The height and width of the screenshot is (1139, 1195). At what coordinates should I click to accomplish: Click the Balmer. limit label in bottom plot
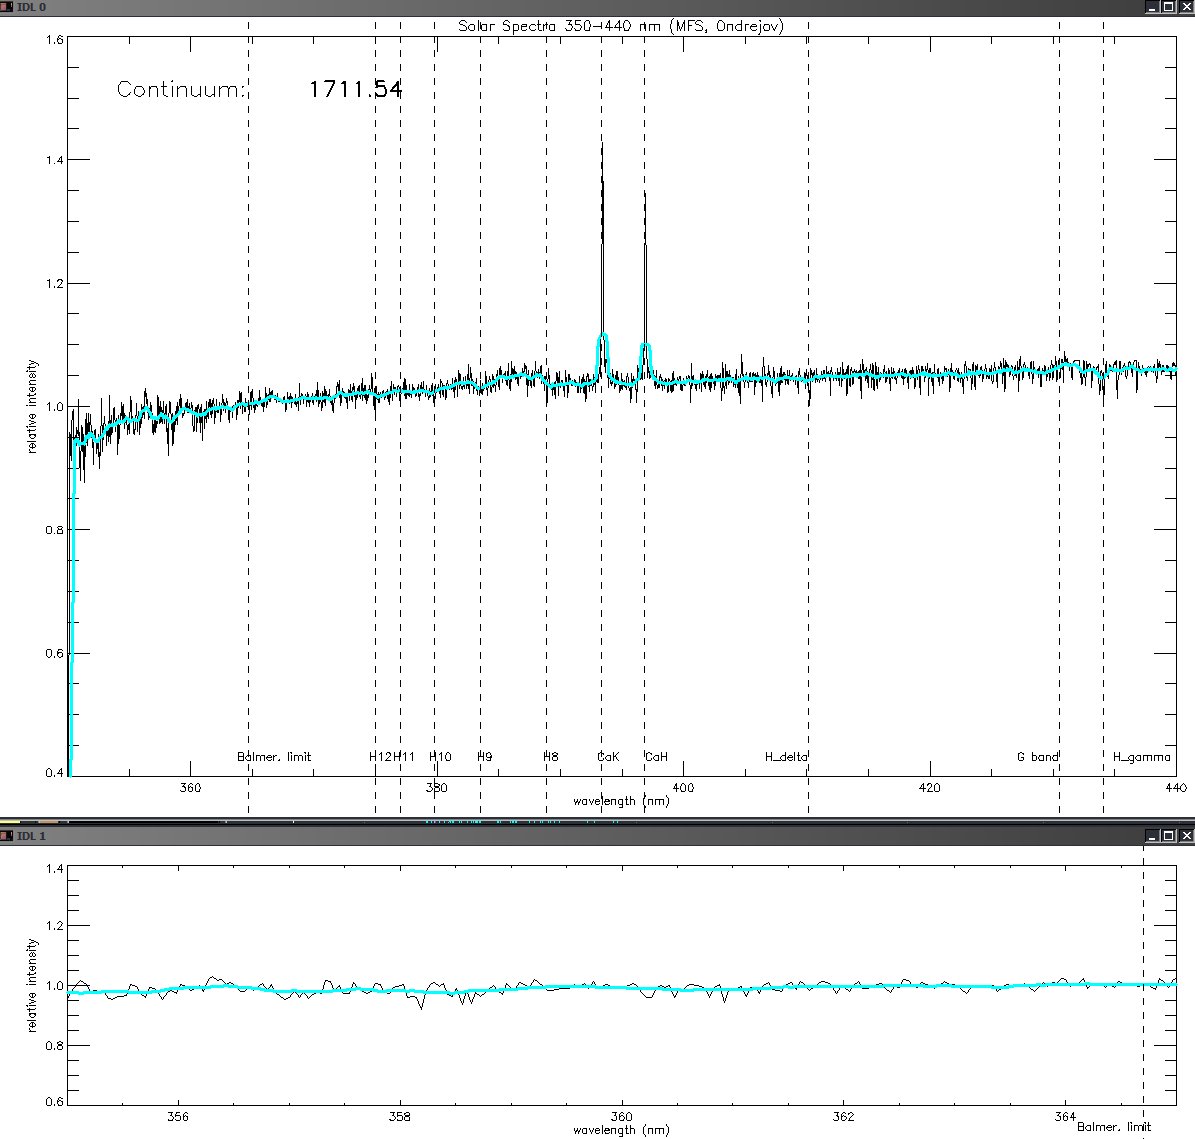pyautogui.click(x=1114, y=1127)
